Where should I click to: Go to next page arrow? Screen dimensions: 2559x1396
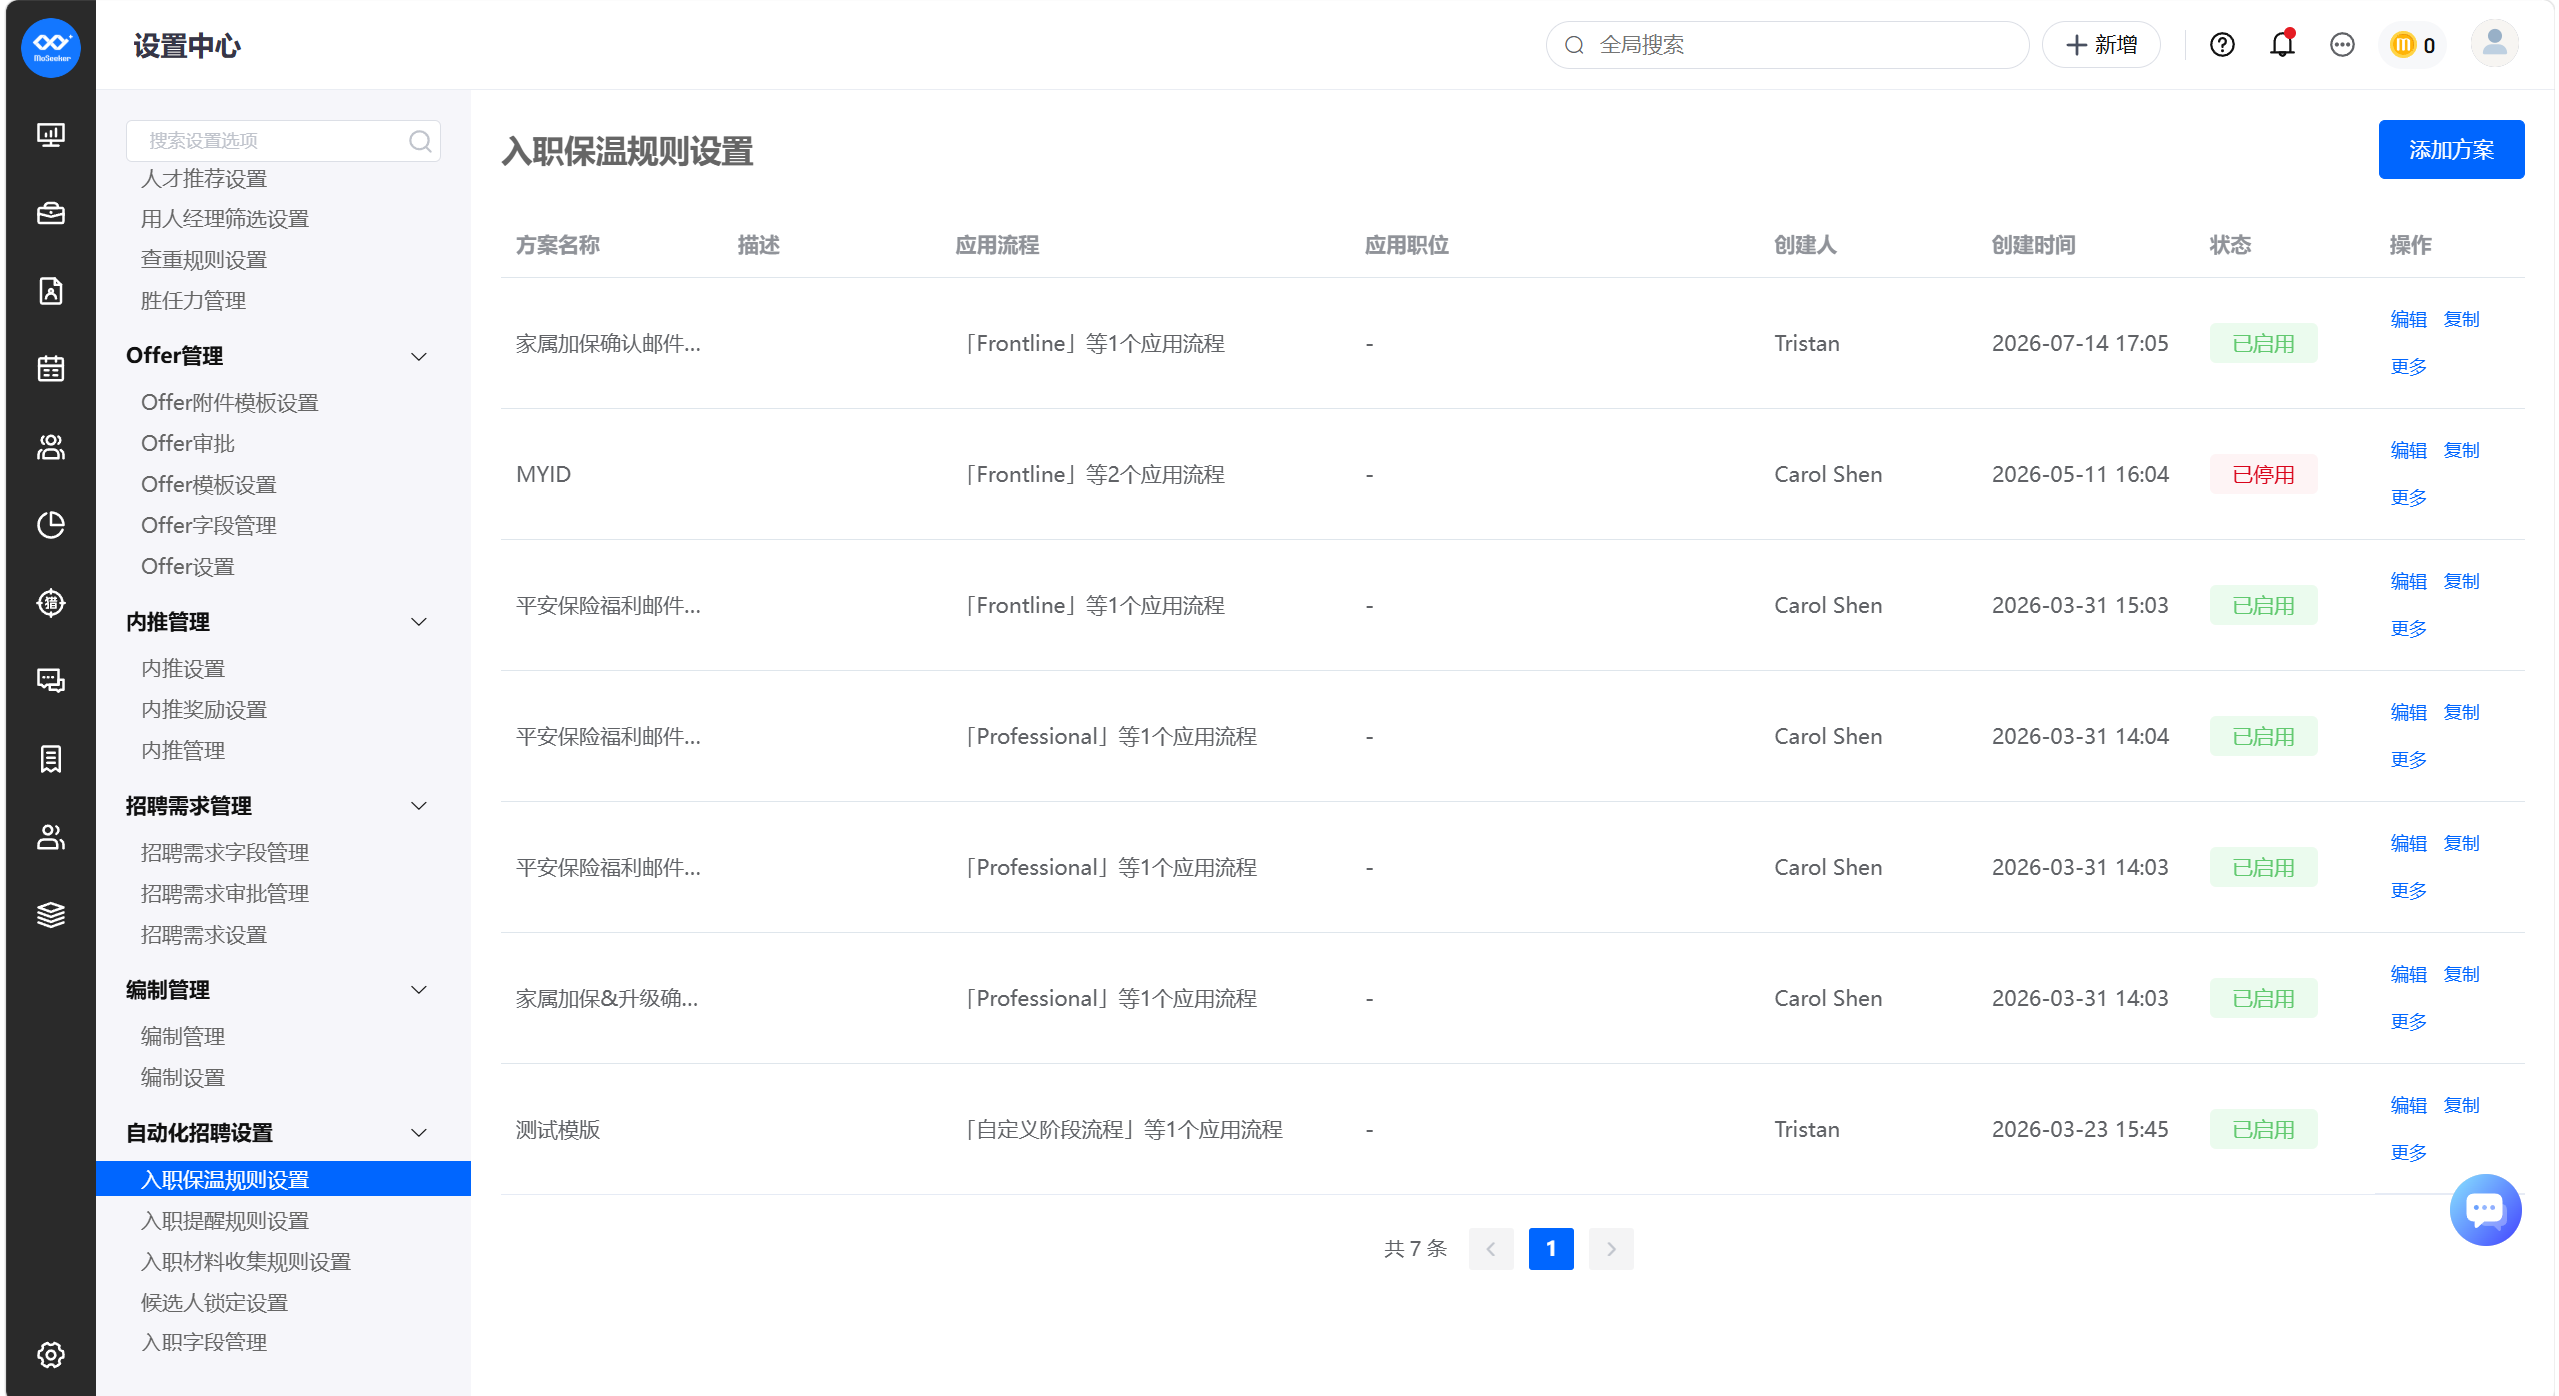(1611, 1249)
